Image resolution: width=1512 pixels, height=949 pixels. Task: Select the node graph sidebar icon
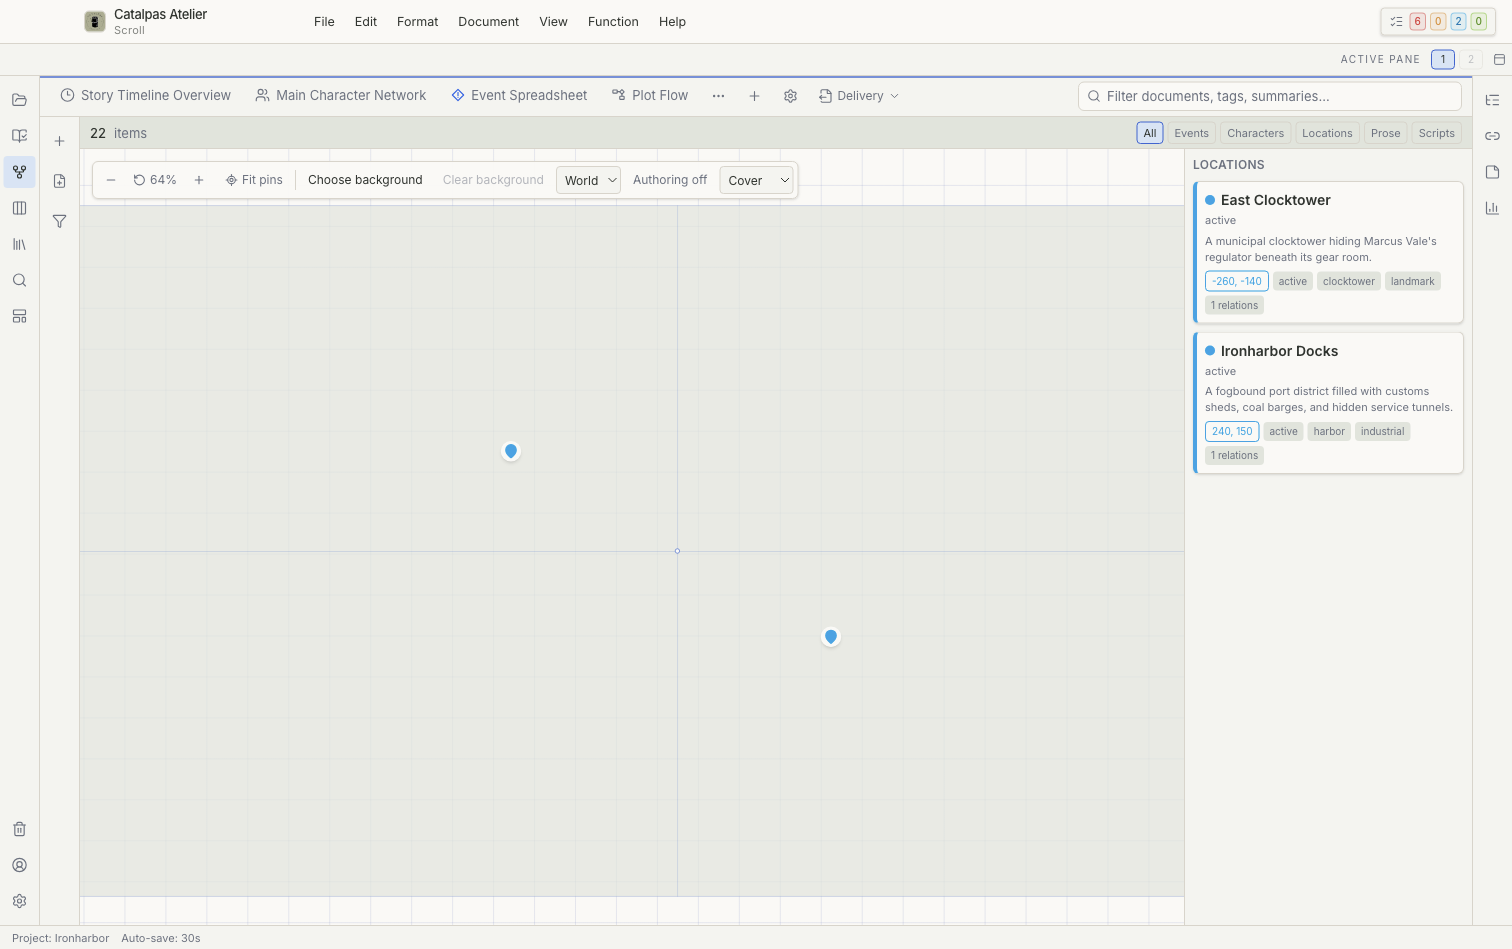19,172
